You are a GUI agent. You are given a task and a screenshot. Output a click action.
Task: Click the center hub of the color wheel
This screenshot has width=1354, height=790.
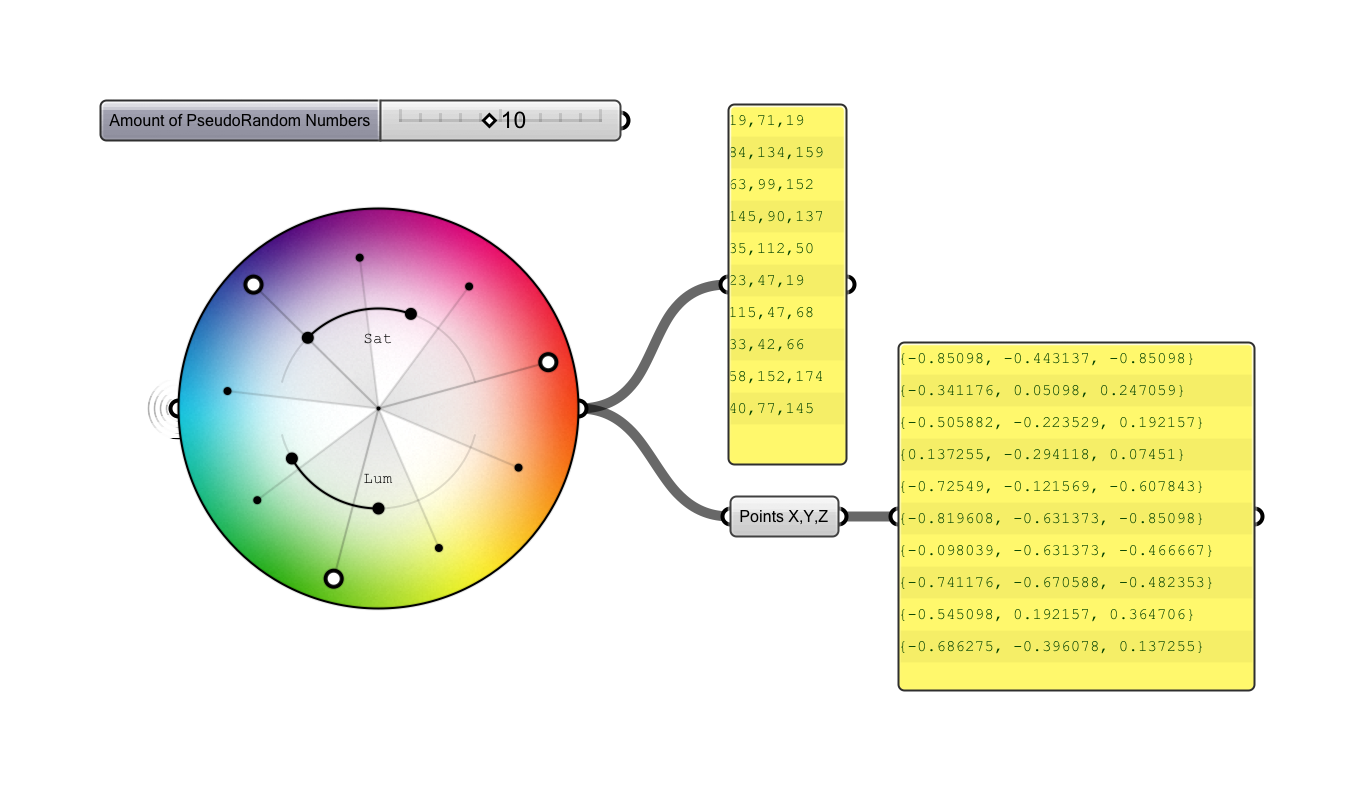tap(378, 407)
